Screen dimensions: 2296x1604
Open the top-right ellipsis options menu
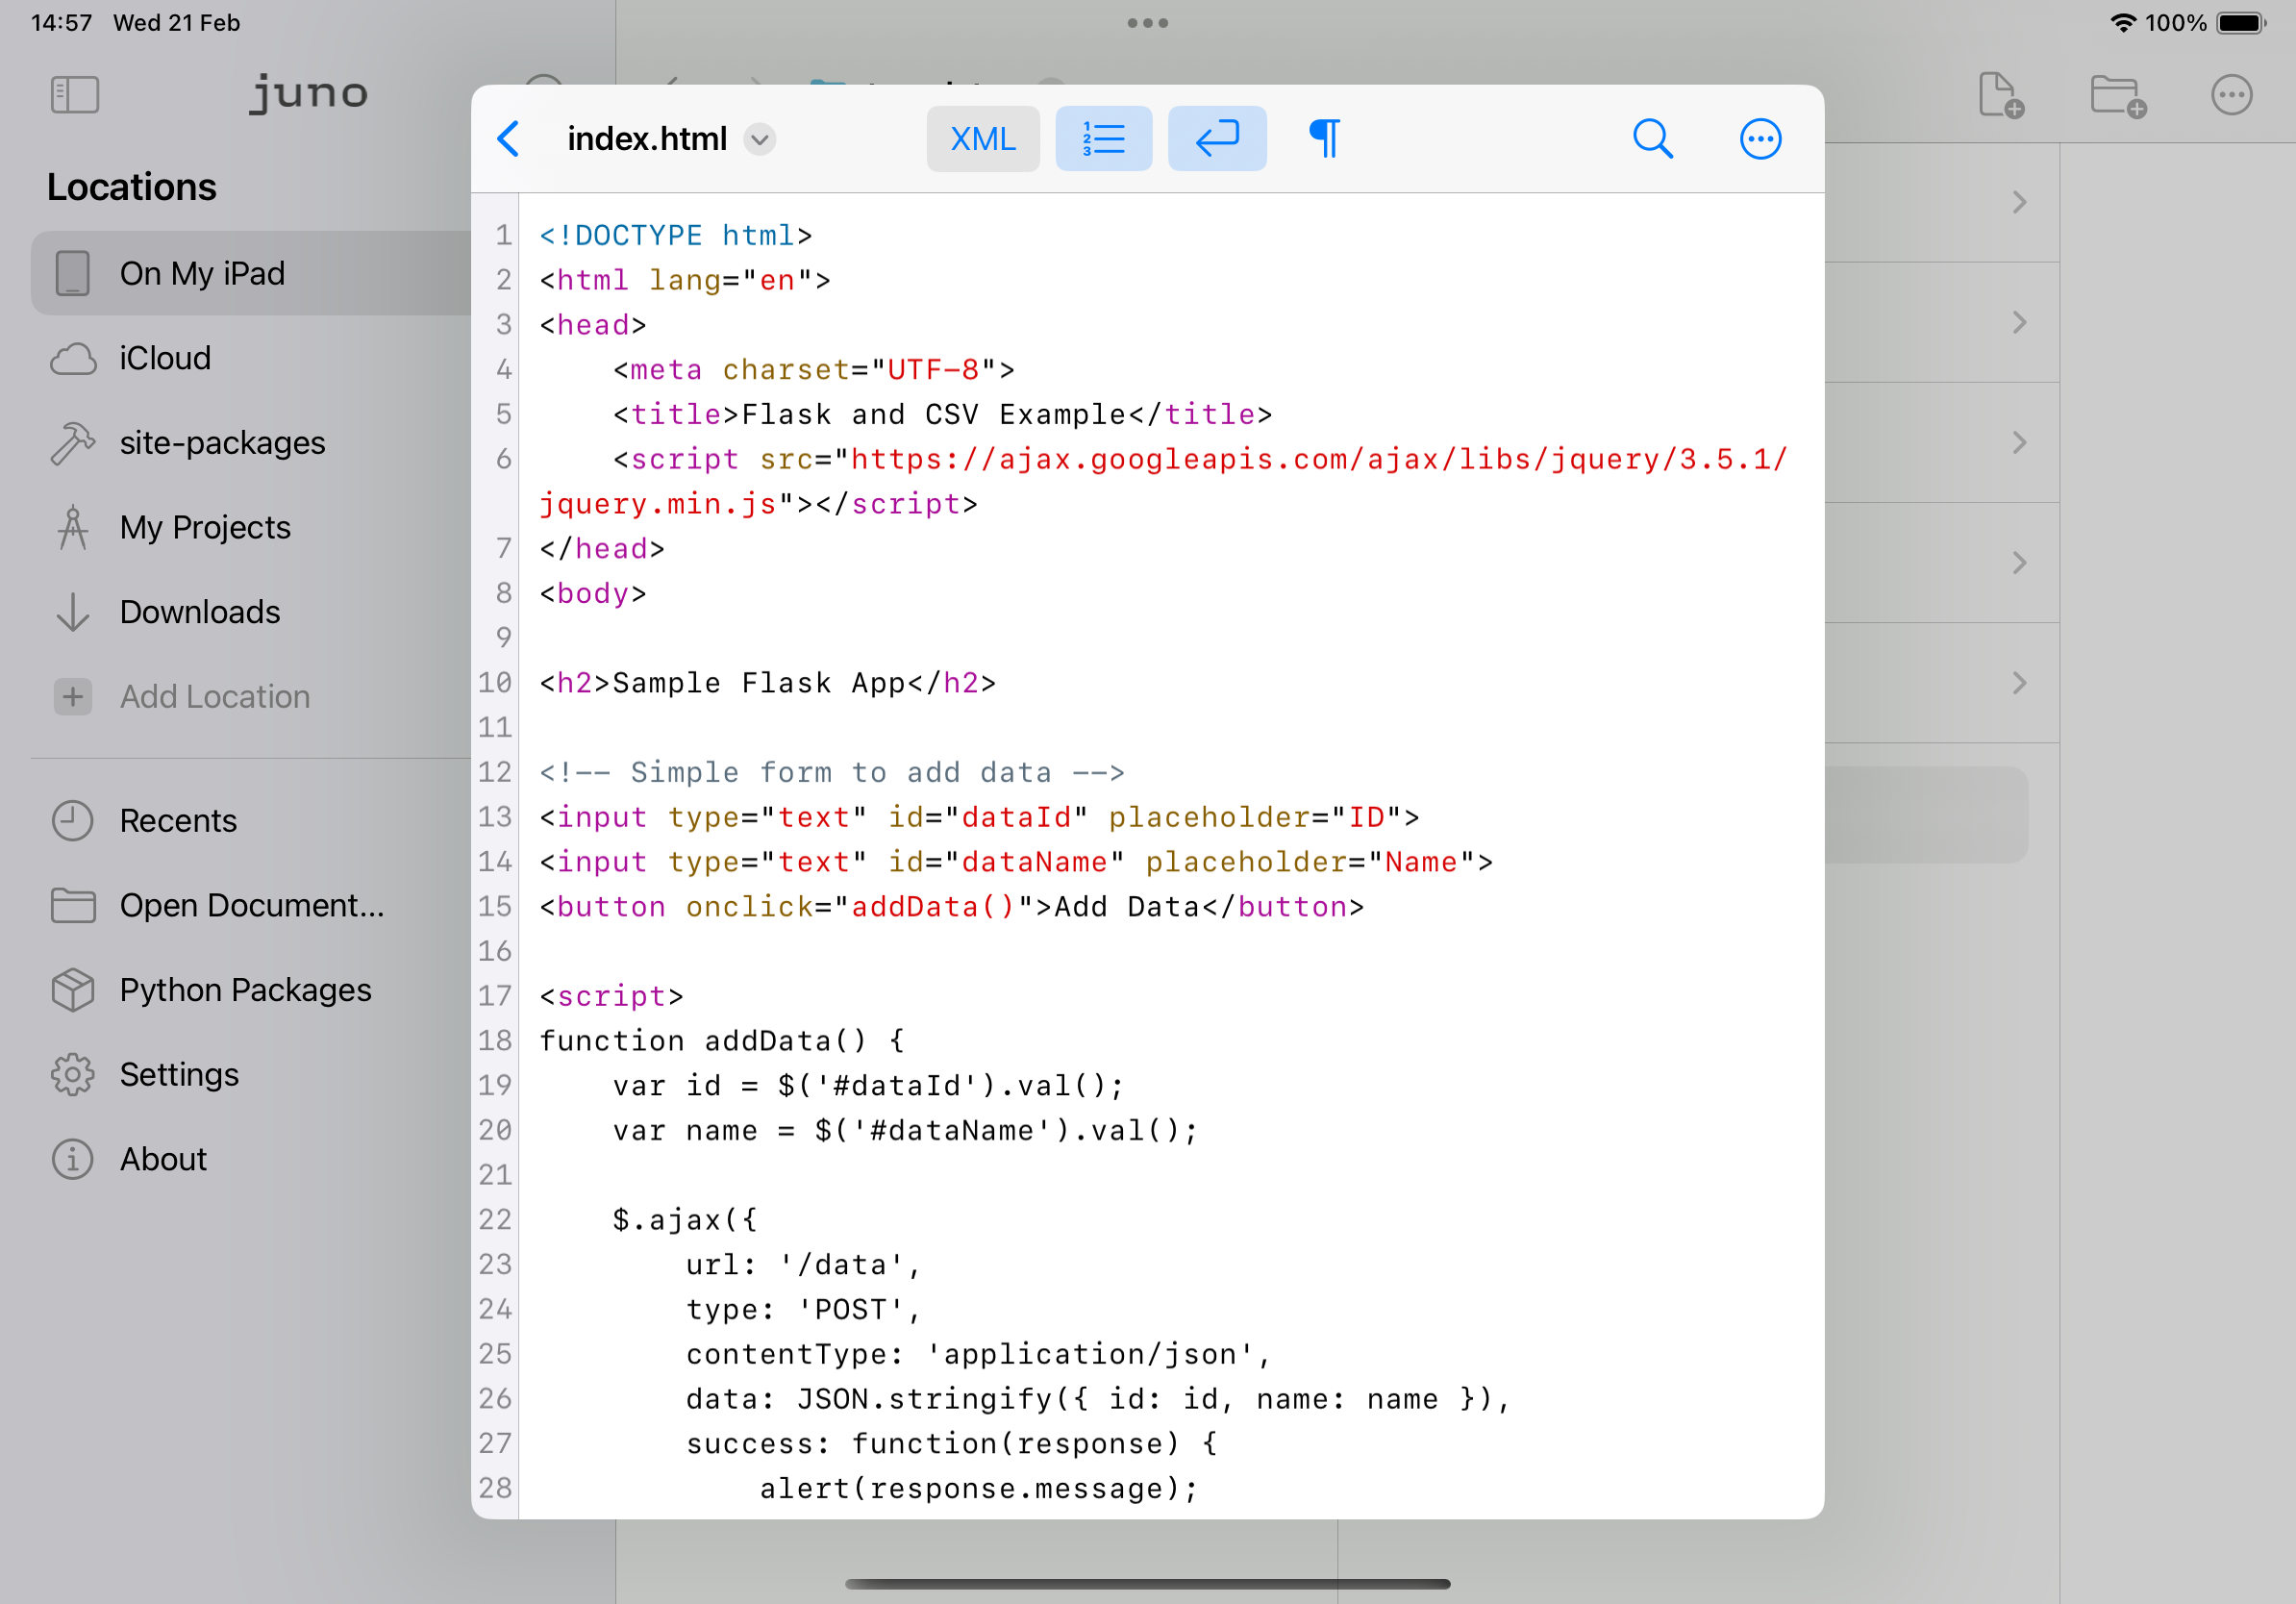[2231, 96]
